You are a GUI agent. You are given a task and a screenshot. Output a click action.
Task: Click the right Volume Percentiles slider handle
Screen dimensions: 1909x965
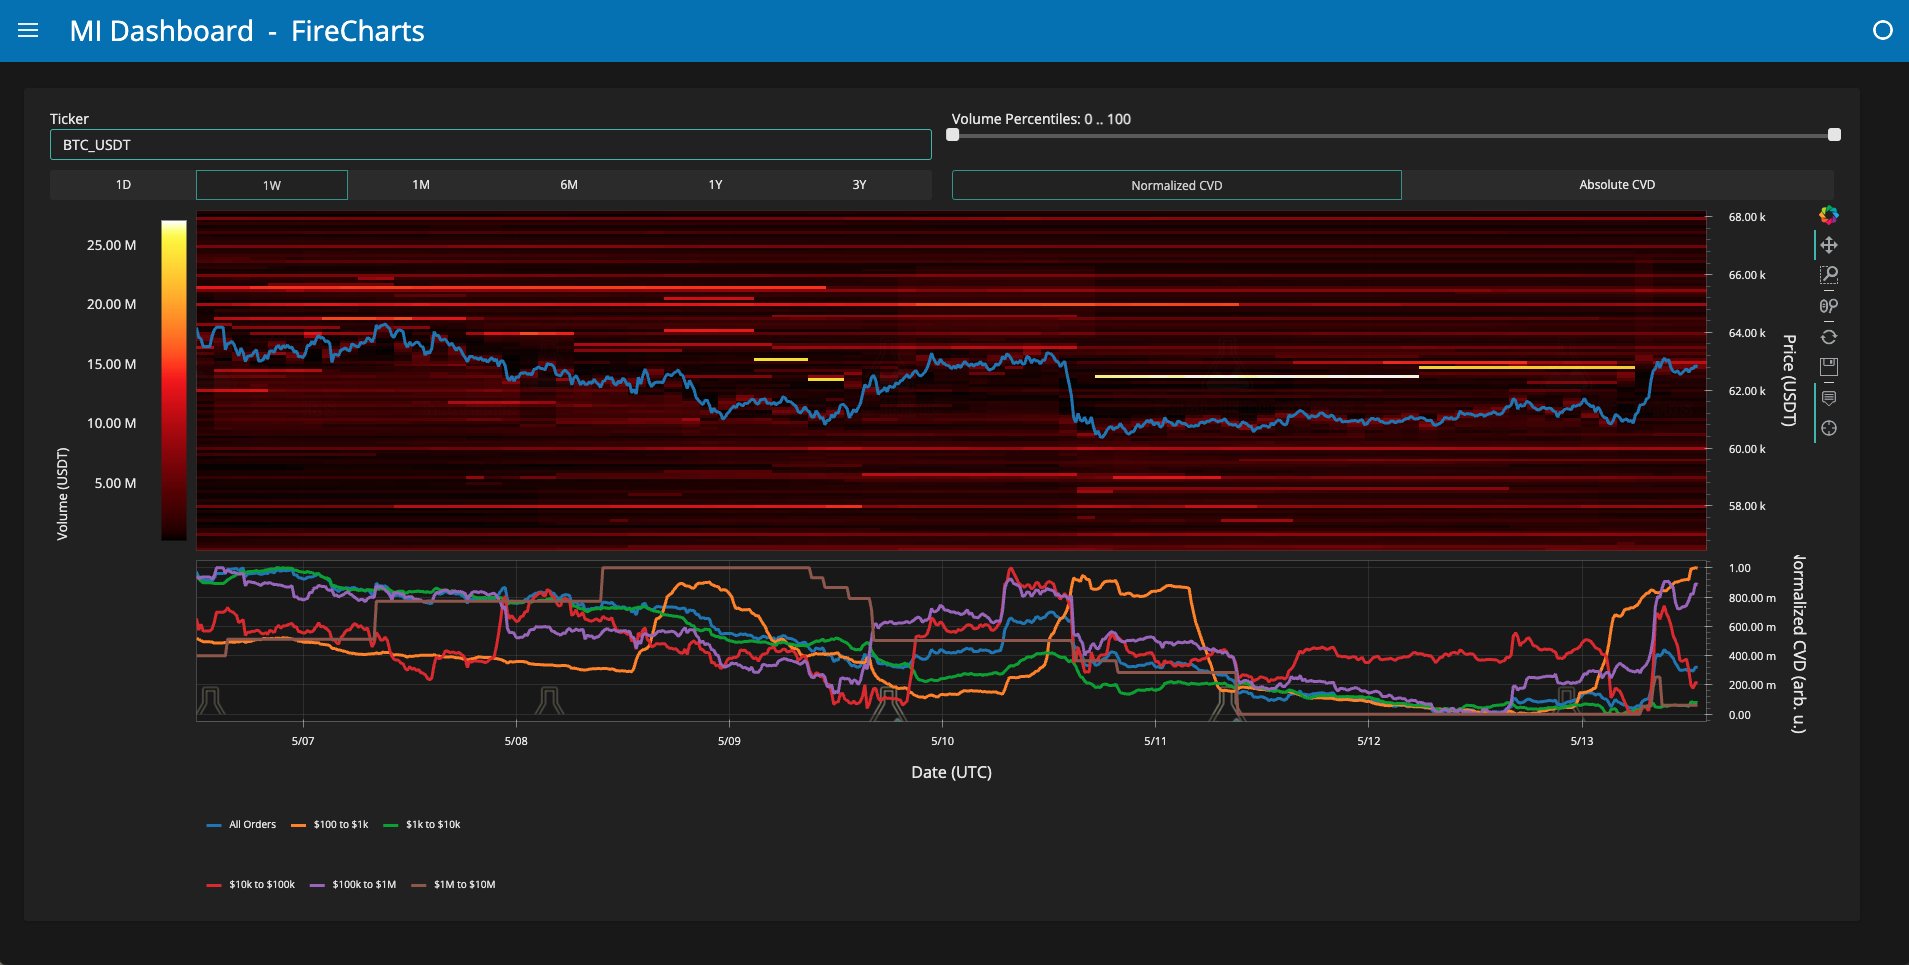[1834, 135]
